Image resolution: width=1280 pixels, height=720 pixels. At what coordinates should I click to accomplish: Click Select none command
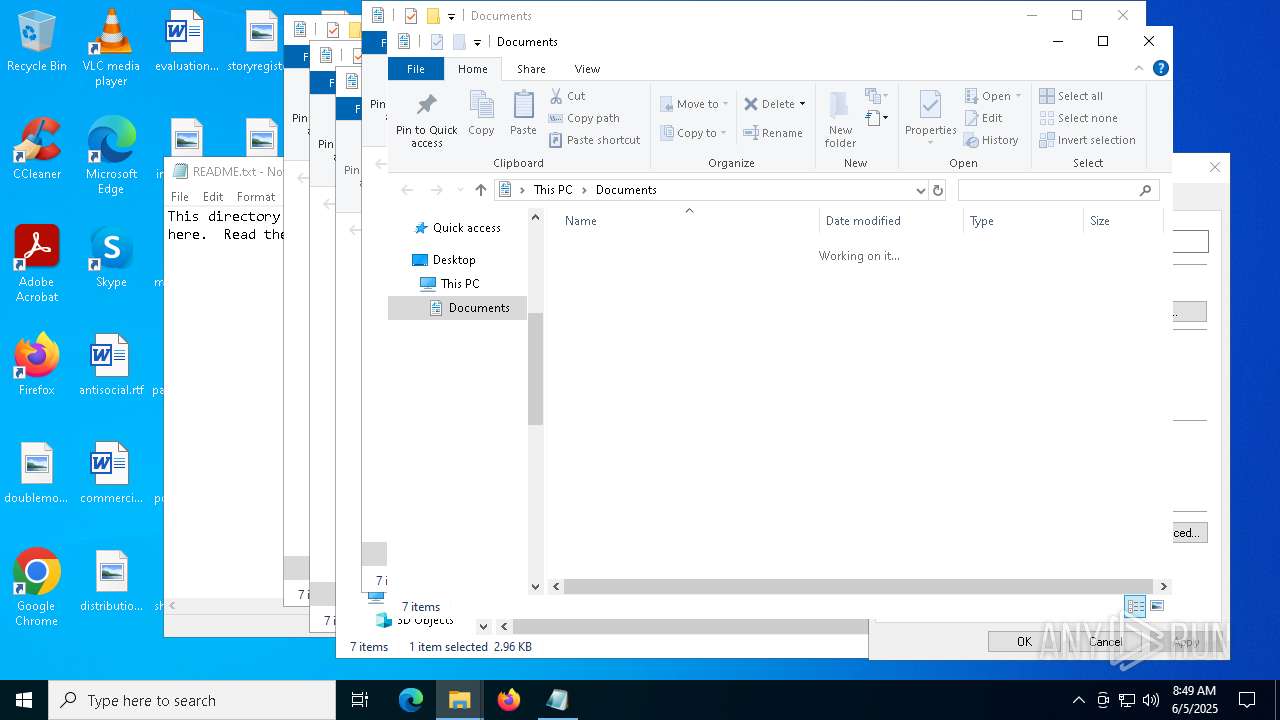[x=1079, y=118]
